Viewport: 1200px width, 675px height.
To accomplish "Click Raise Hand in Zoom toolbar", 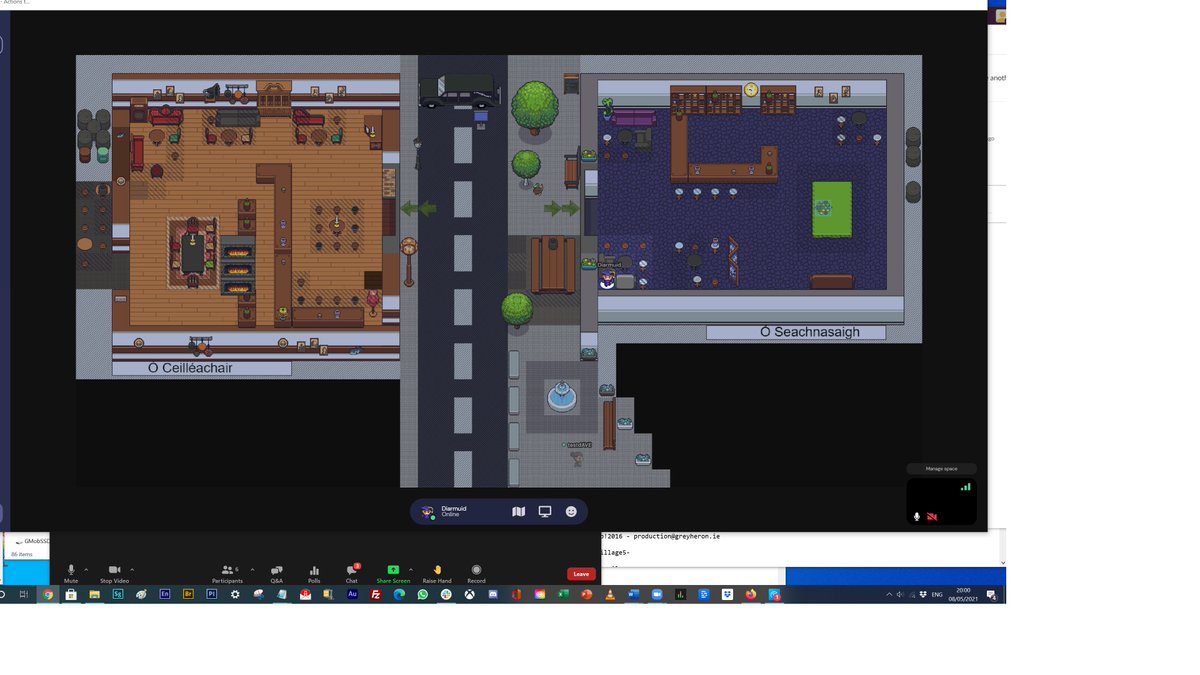I will 437,573.
